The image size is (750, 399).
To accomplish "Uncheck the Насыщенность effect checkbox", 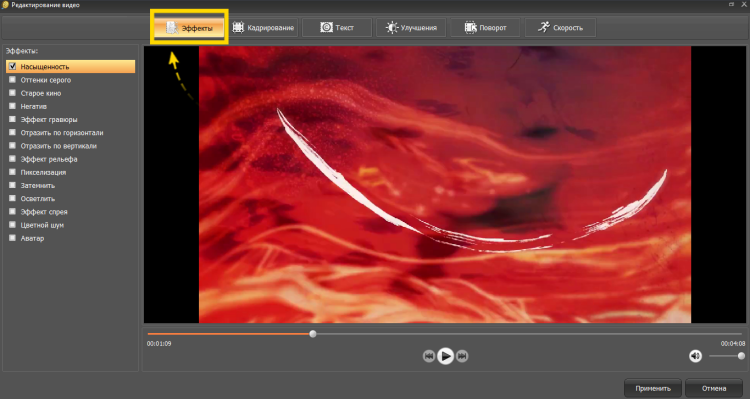I will [x=12, y=66].
